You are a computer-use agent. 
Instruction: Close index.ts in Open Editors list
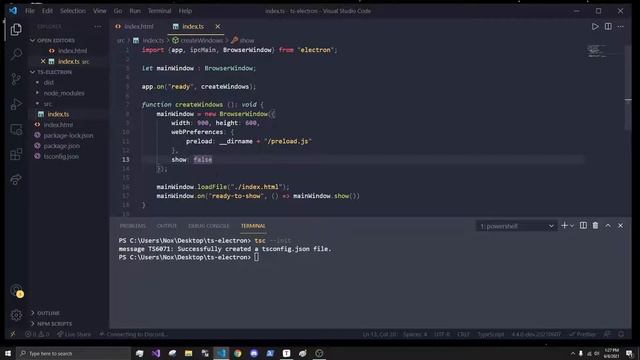(x=43, y=61)
